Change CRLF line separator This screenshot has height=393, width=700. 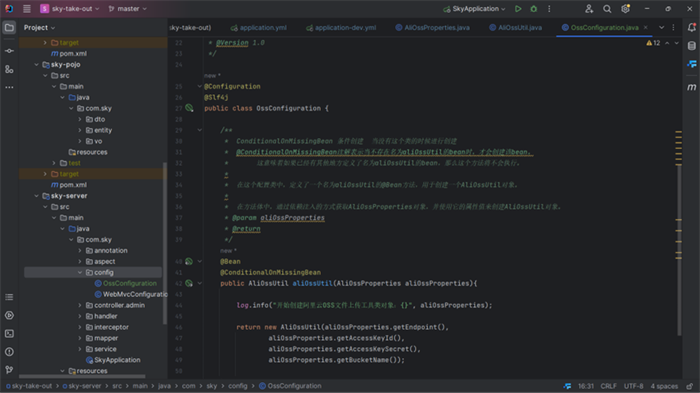tap(608, 386)
